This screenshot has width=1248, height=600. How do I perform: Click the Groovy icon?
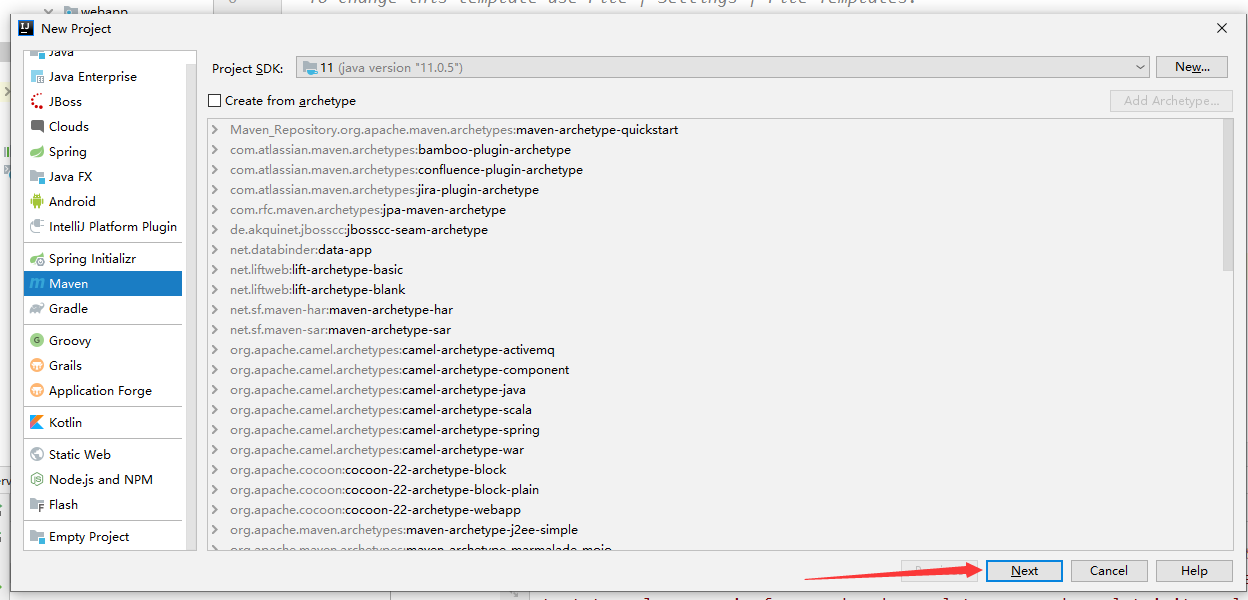[x=37, y=341]
